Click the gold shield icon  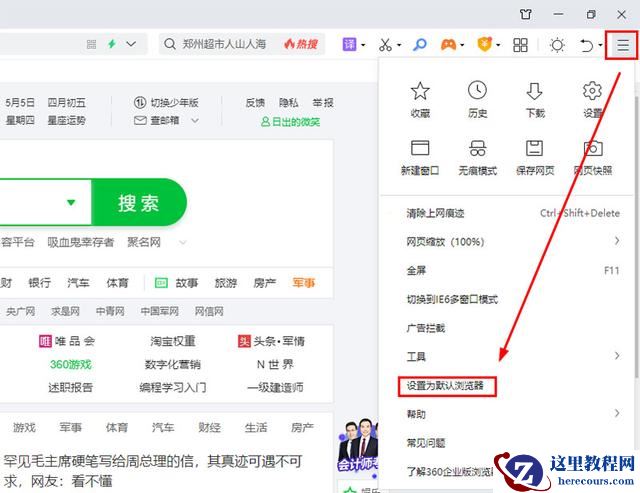click(x=484, y=44)
